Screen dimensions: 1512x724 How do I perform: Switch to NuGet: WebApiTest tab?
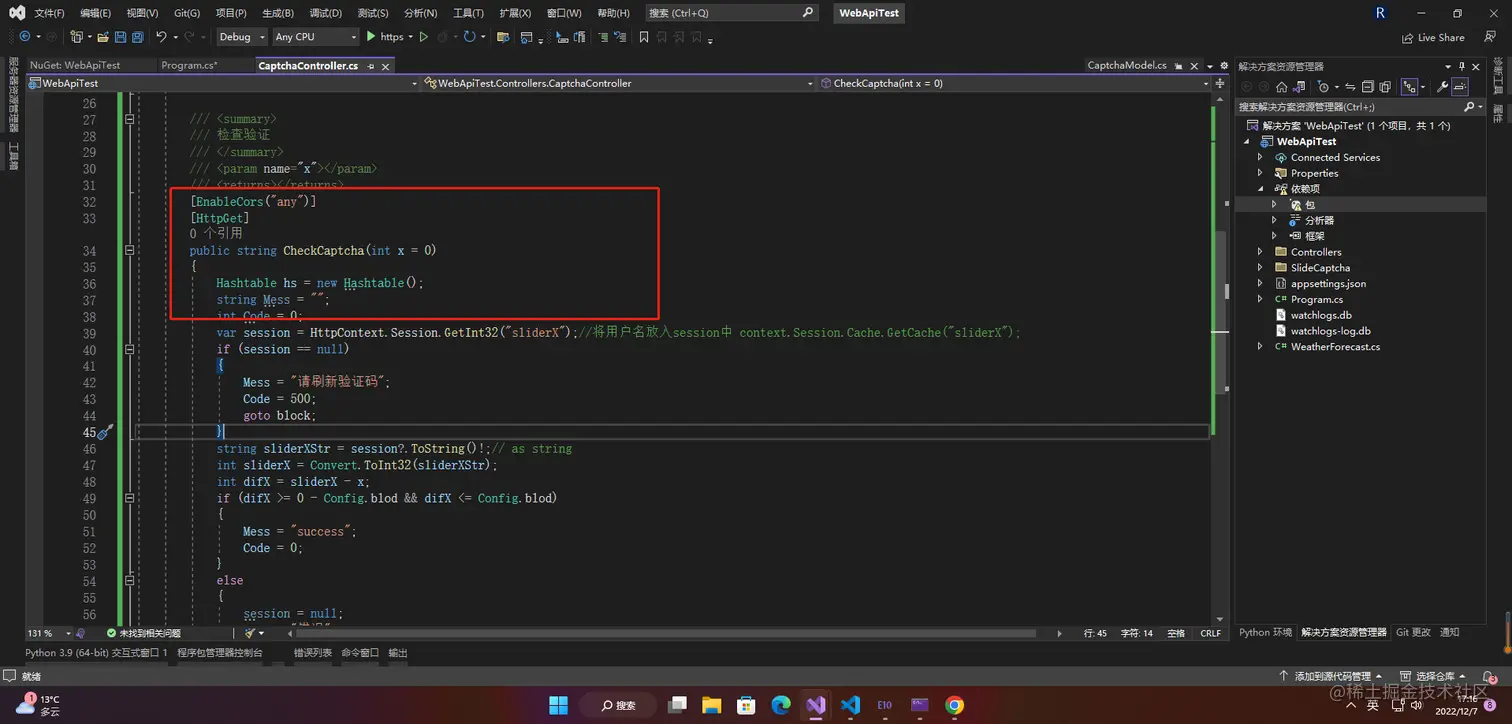click(x=75, y=65)
